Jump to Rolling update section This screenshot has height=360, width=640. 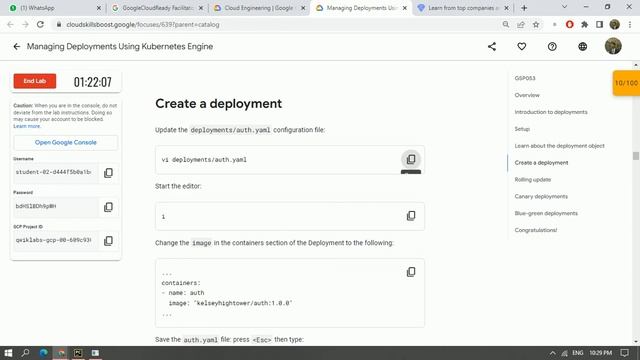(533, 180)
